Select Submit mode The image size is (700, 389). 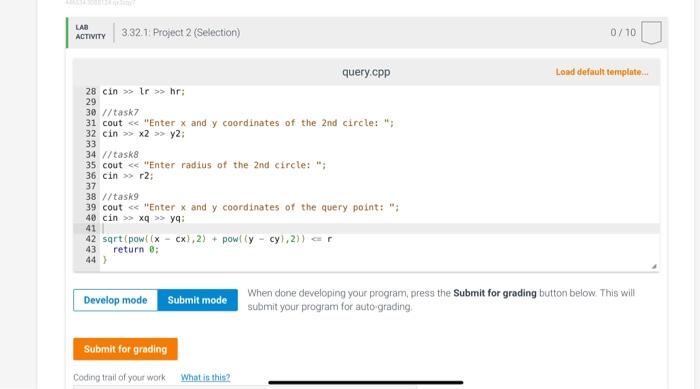tap(197, 300)
